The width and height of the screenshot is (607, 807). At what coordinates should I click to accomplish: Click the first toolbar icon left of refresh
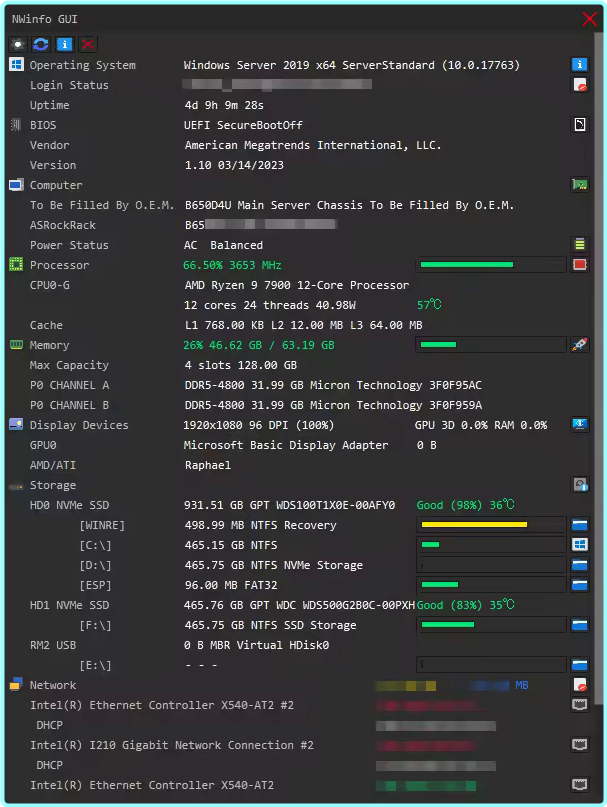(17, 44)
